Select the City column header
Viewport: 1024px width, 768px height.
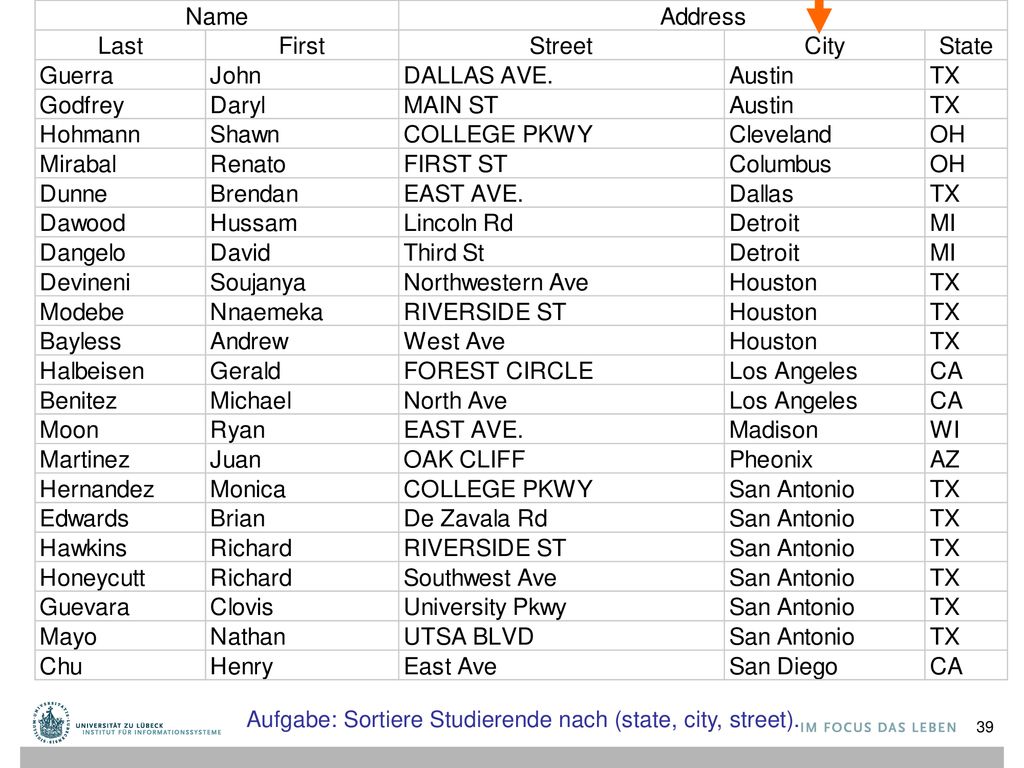tap(824, 46)
